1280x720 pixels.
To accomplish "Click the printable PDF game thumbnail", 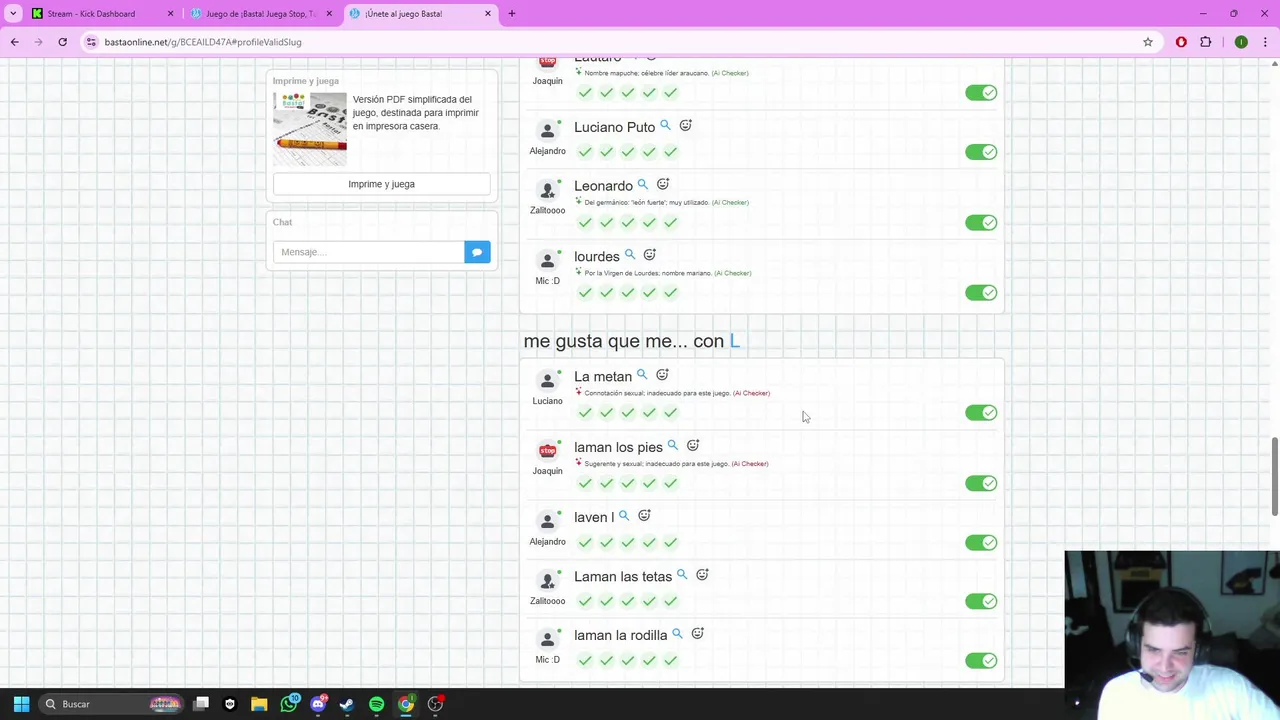I will point(310,129).
